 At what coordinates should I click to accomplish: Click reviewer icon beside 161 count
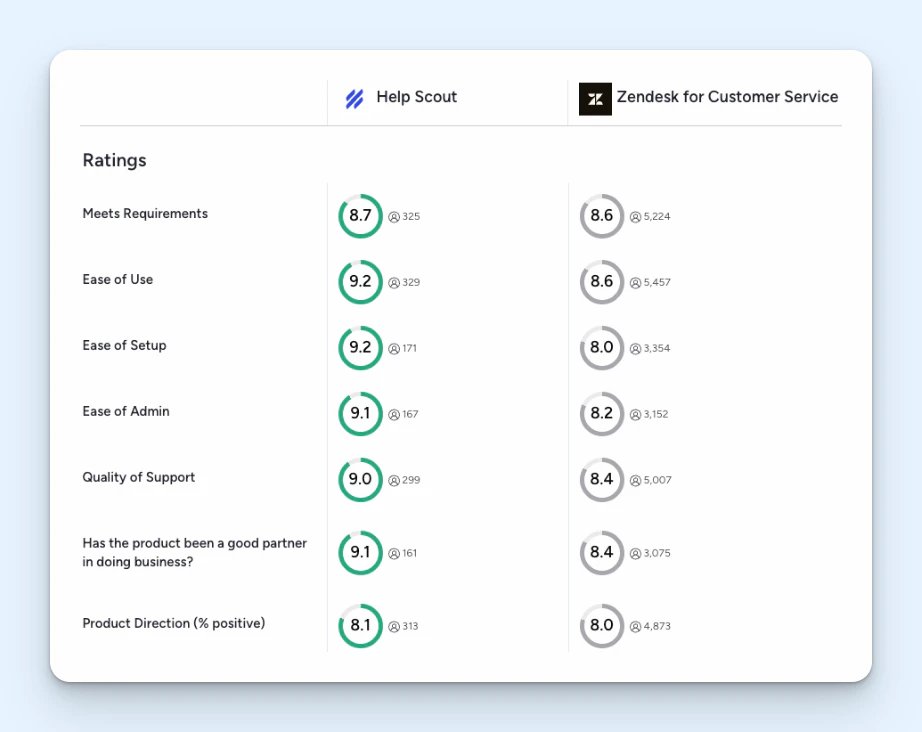pos(394,554)
